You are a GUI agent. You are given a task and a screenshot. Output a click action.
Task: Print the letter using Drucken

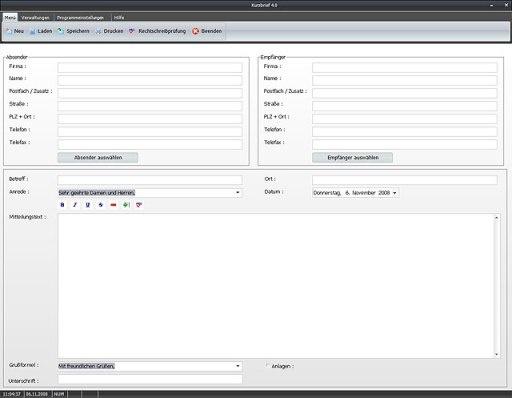(x=109, y=31)
